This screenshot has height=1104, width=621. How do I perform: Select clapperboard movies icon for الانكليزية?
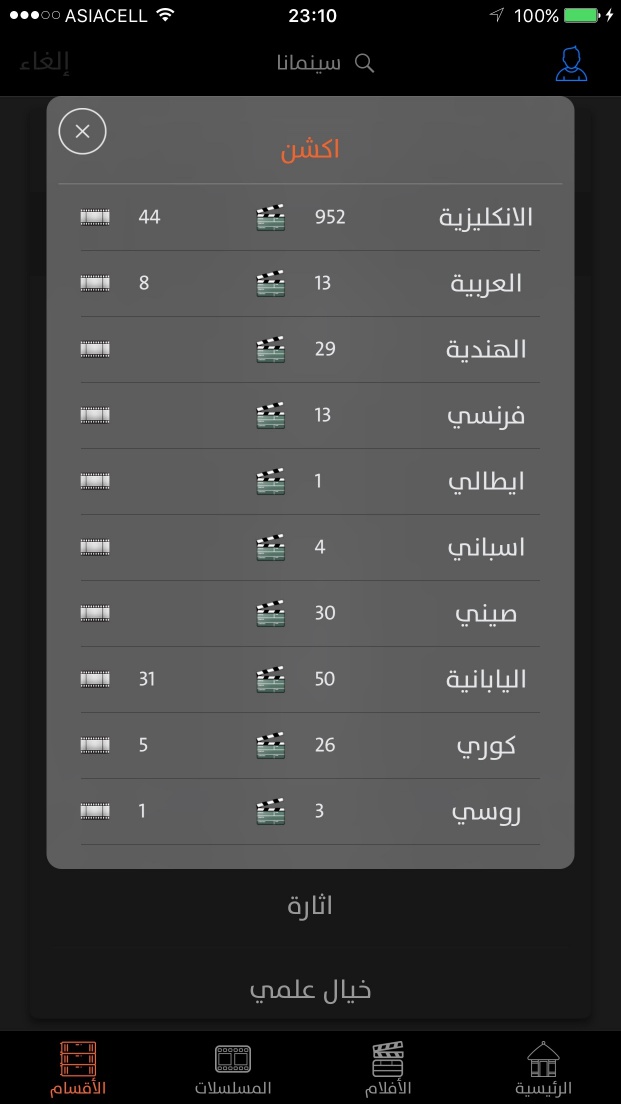[270, 218]
